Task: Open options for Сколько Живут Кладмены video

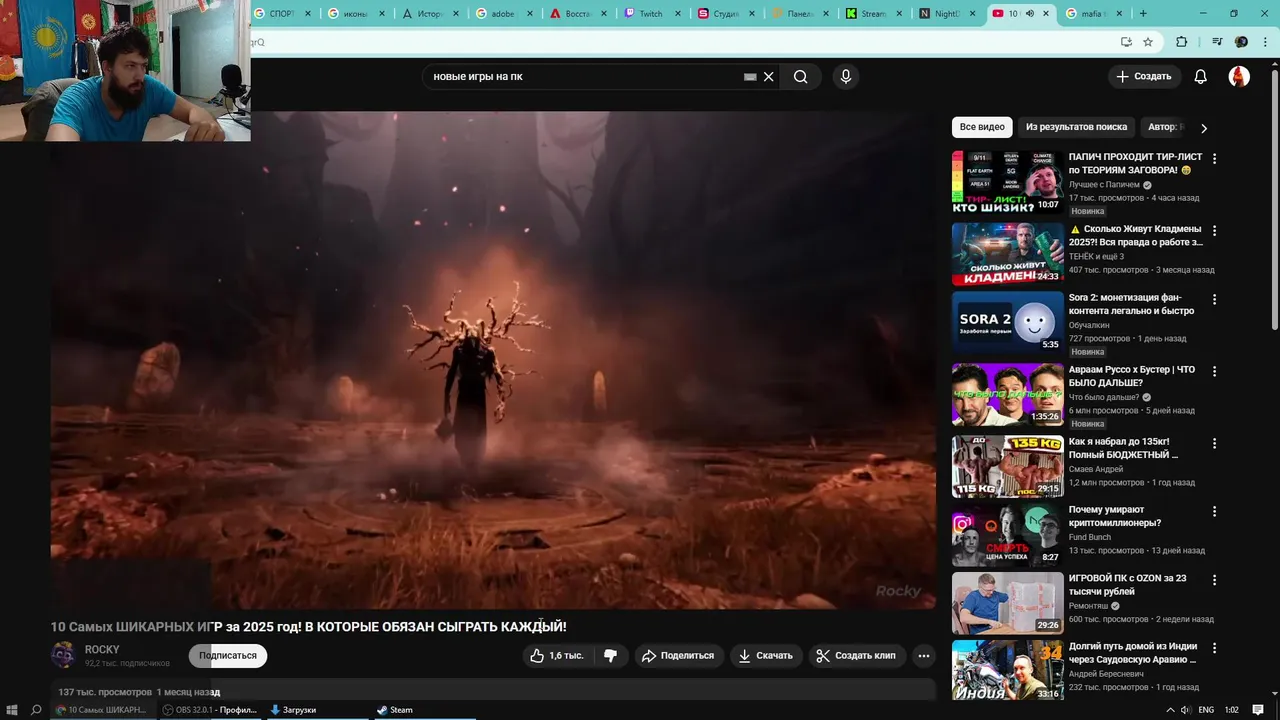Action: tap(1215, 231)
